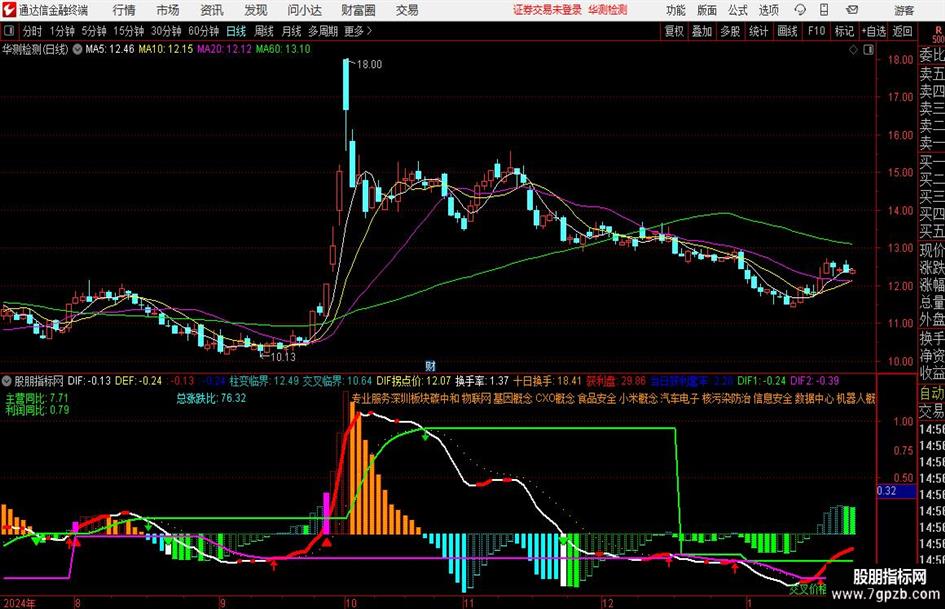Click the 2024年 timeline year label

pos(19,603)
